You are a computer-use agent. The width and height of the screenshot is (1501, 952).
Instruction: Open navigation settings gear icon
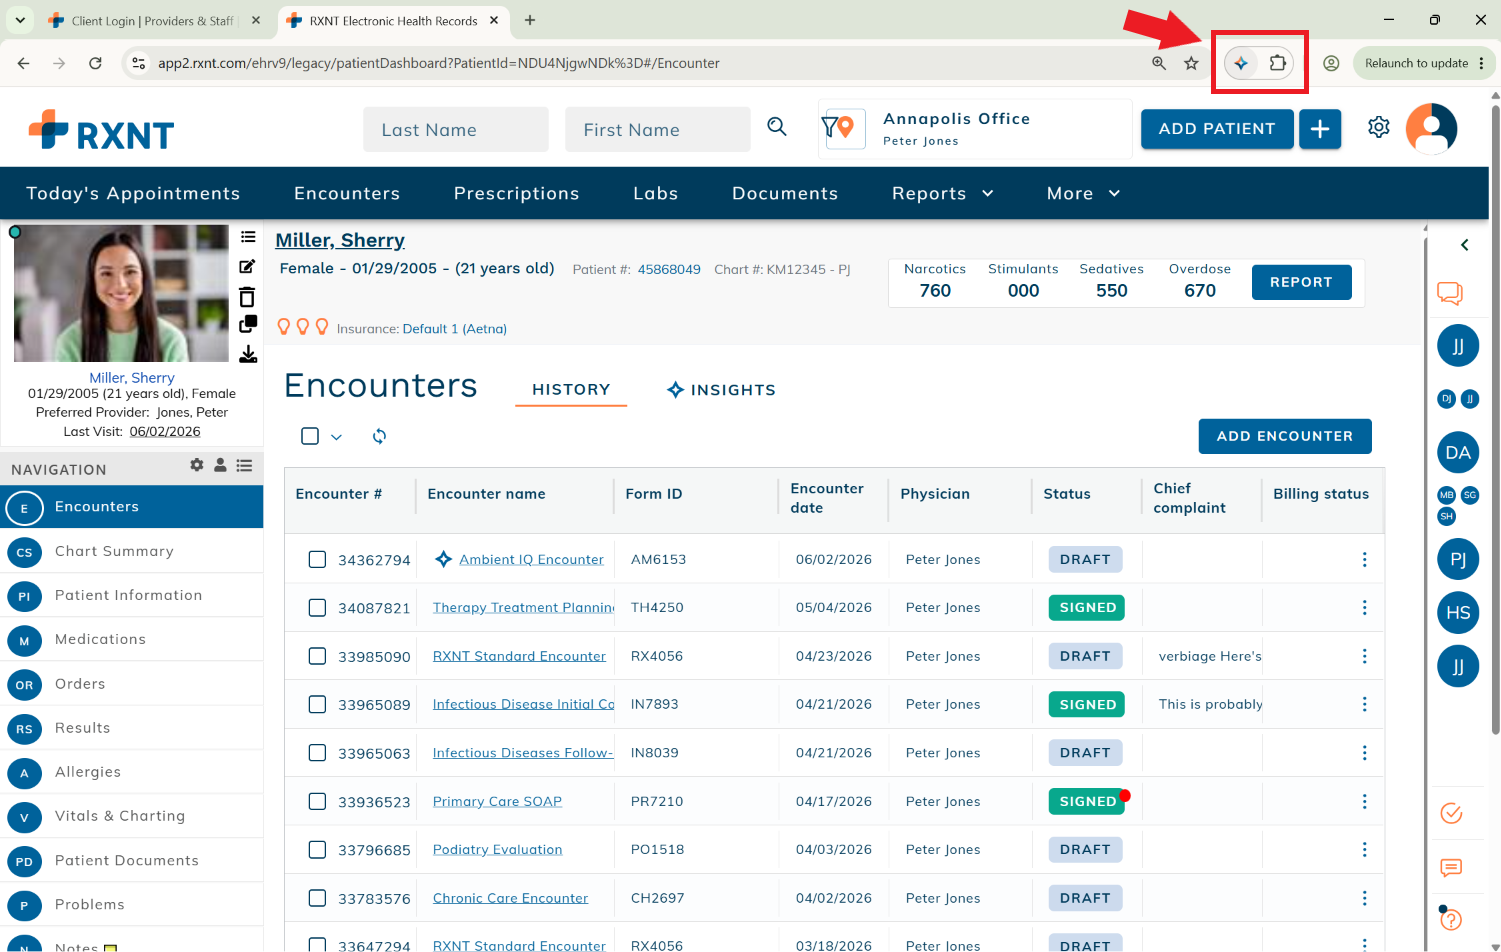pyautogui.click(x=197, y=465)
